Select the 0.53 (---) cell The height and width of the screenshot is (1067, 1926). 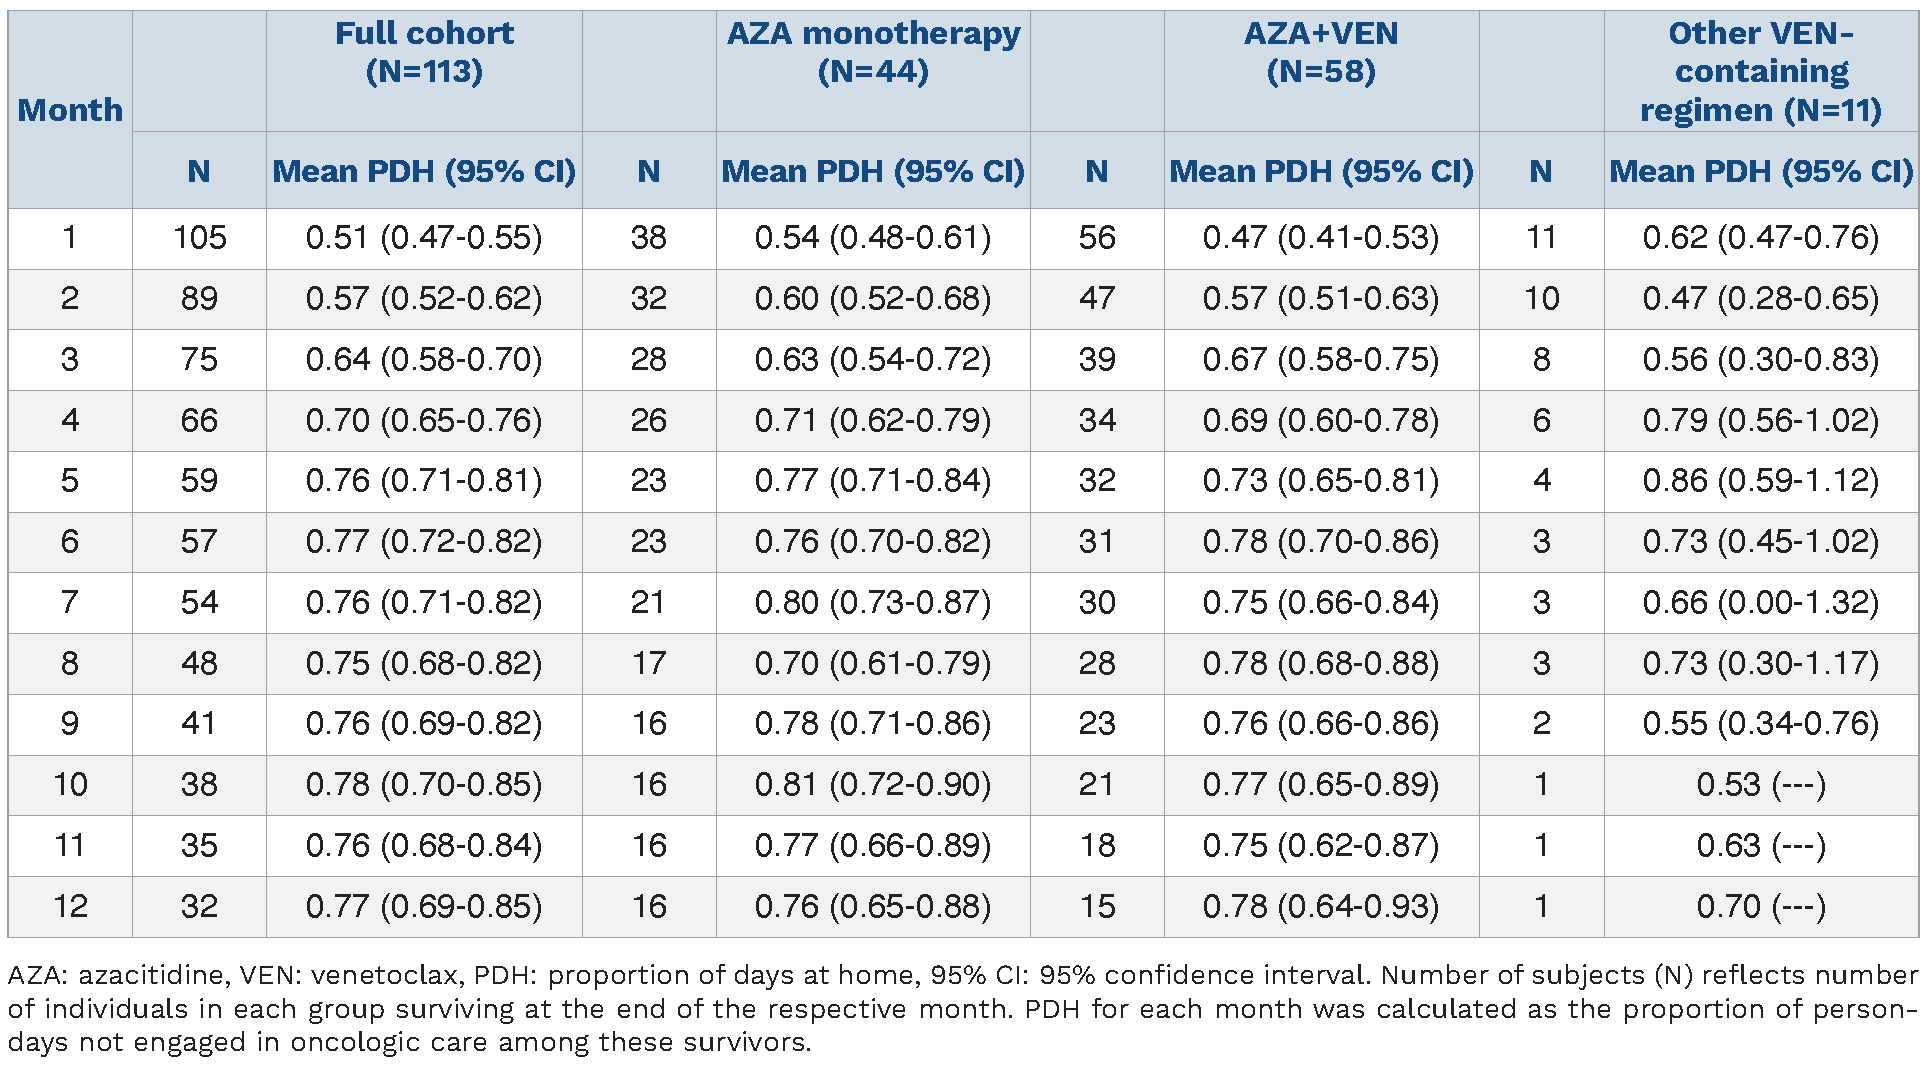1761,785
